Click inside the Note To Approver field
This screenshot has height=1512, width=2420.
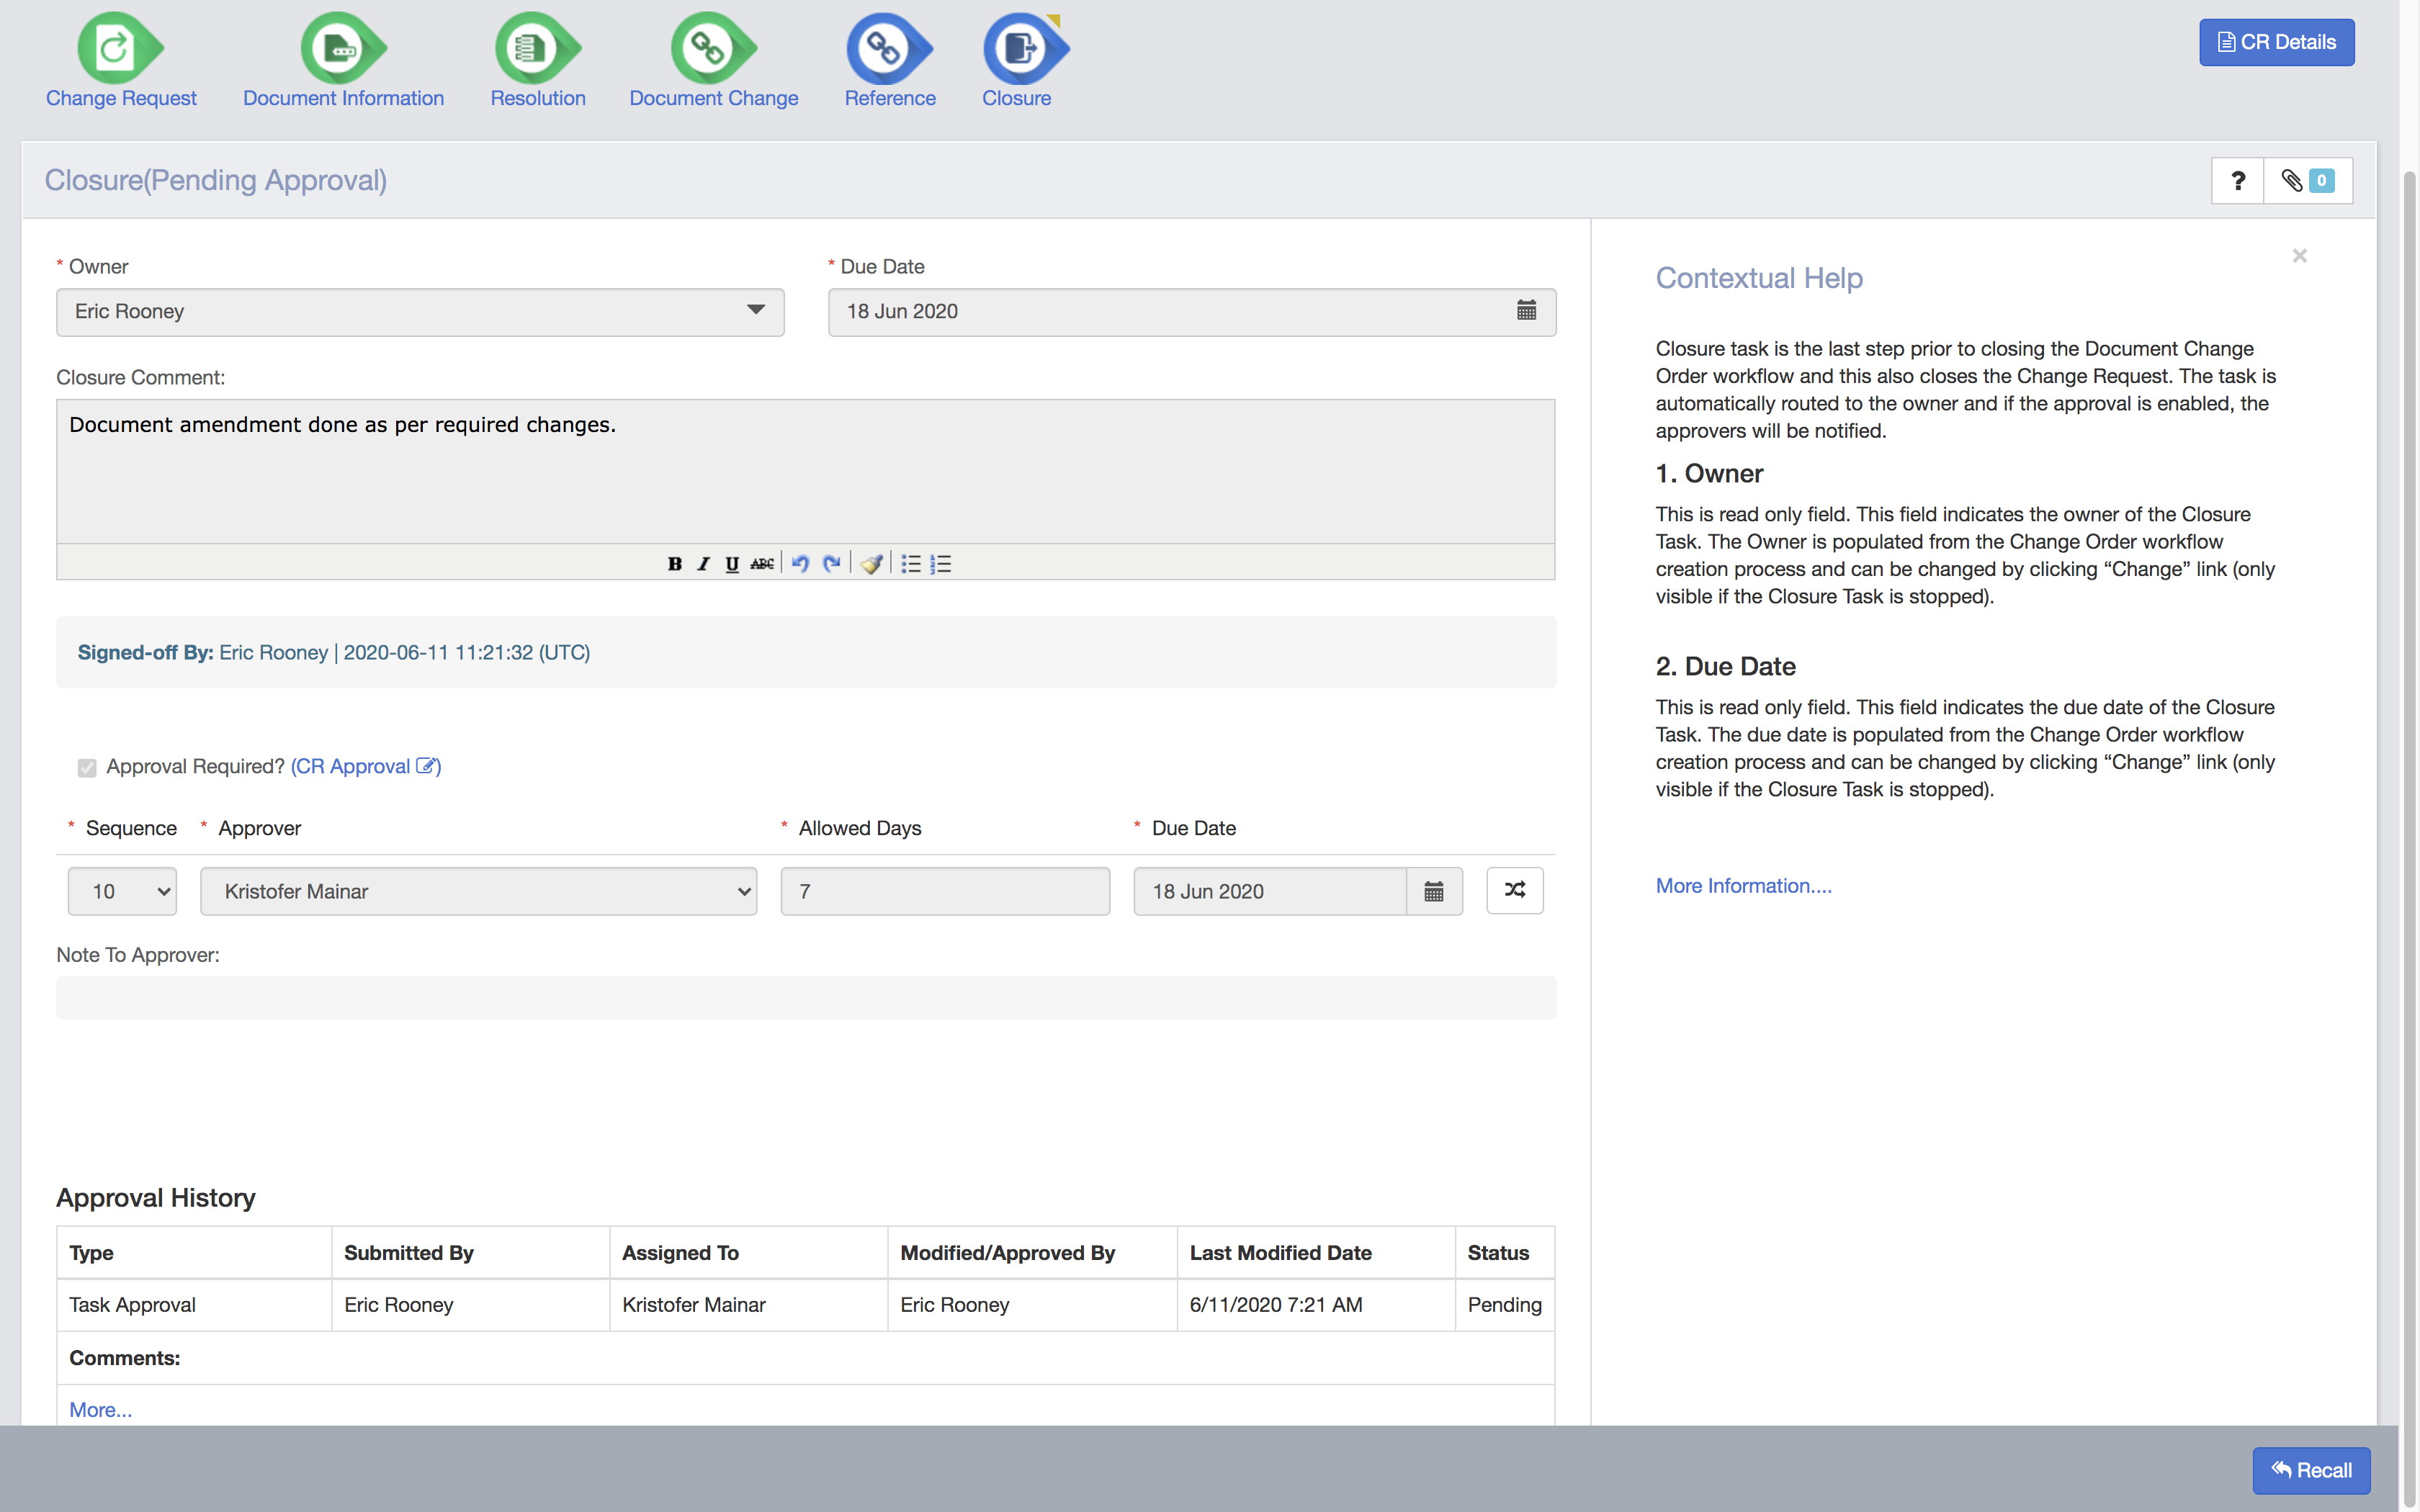pos(800,997)
